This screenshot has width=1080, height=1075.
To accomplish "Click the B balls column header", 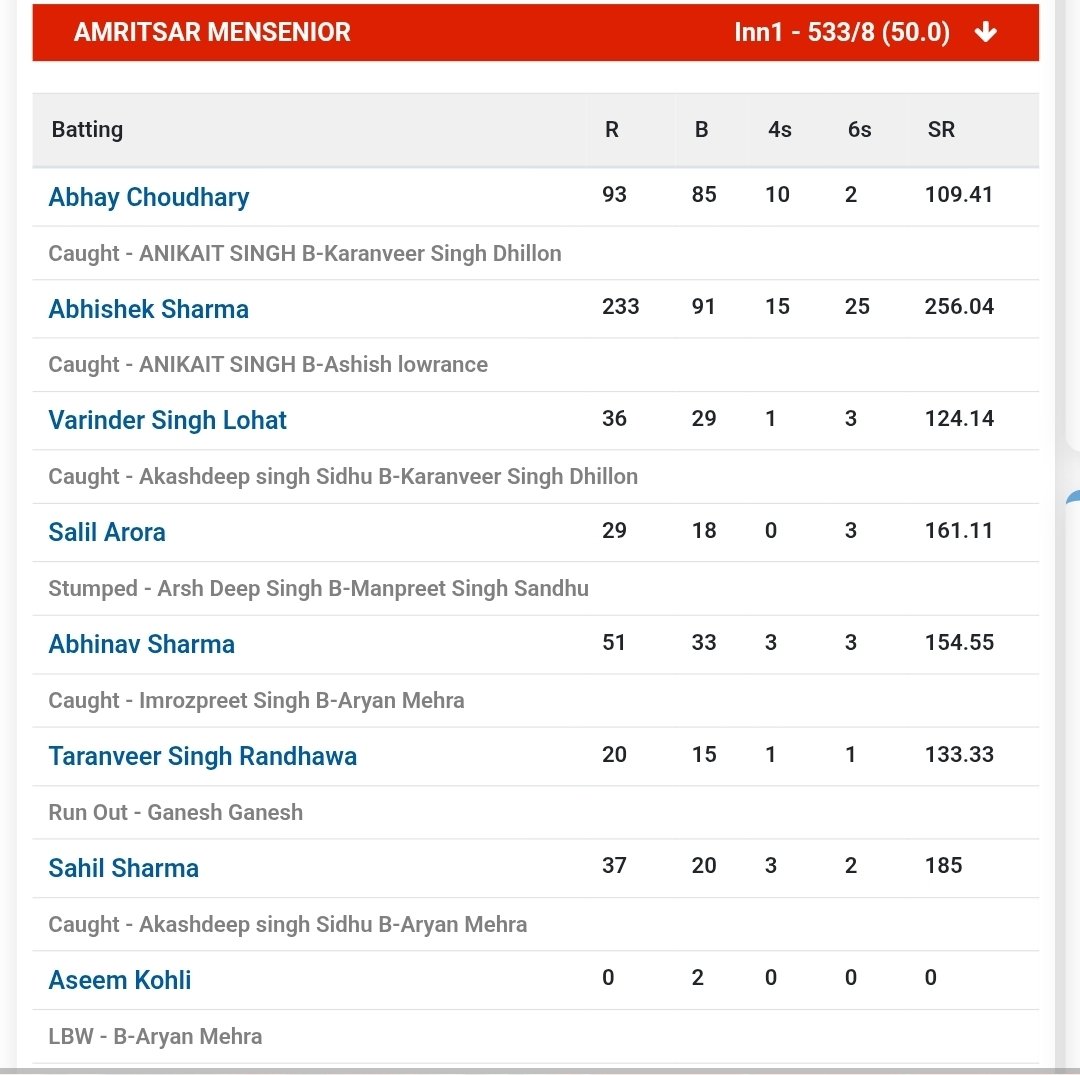I will pyautogui.click(x=701, y=129).
